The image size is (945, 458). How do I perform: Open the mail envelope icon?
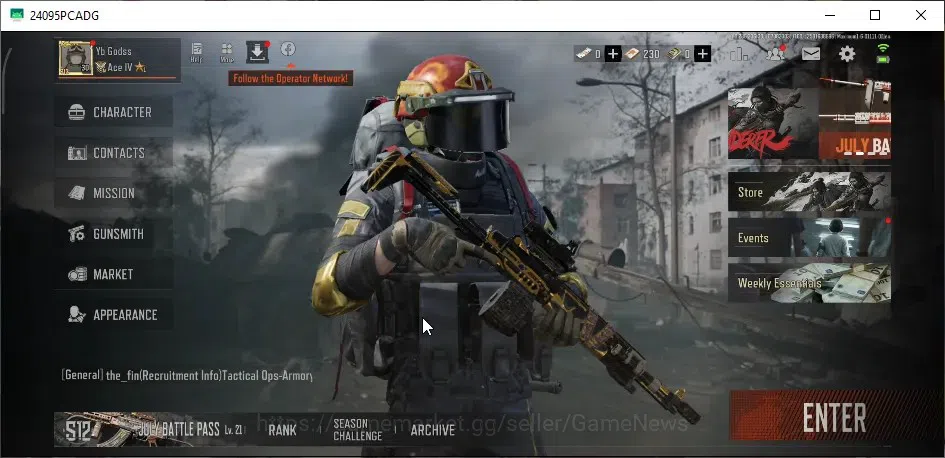[811, 54]
